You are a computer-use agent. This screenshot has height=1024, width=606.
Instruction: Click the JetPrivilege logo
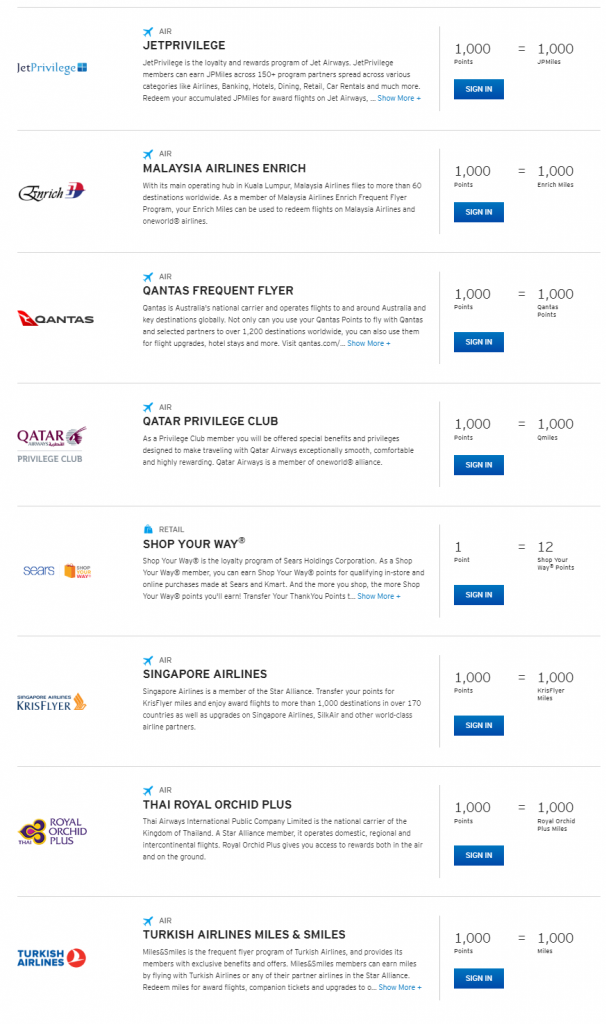(52, 68)
